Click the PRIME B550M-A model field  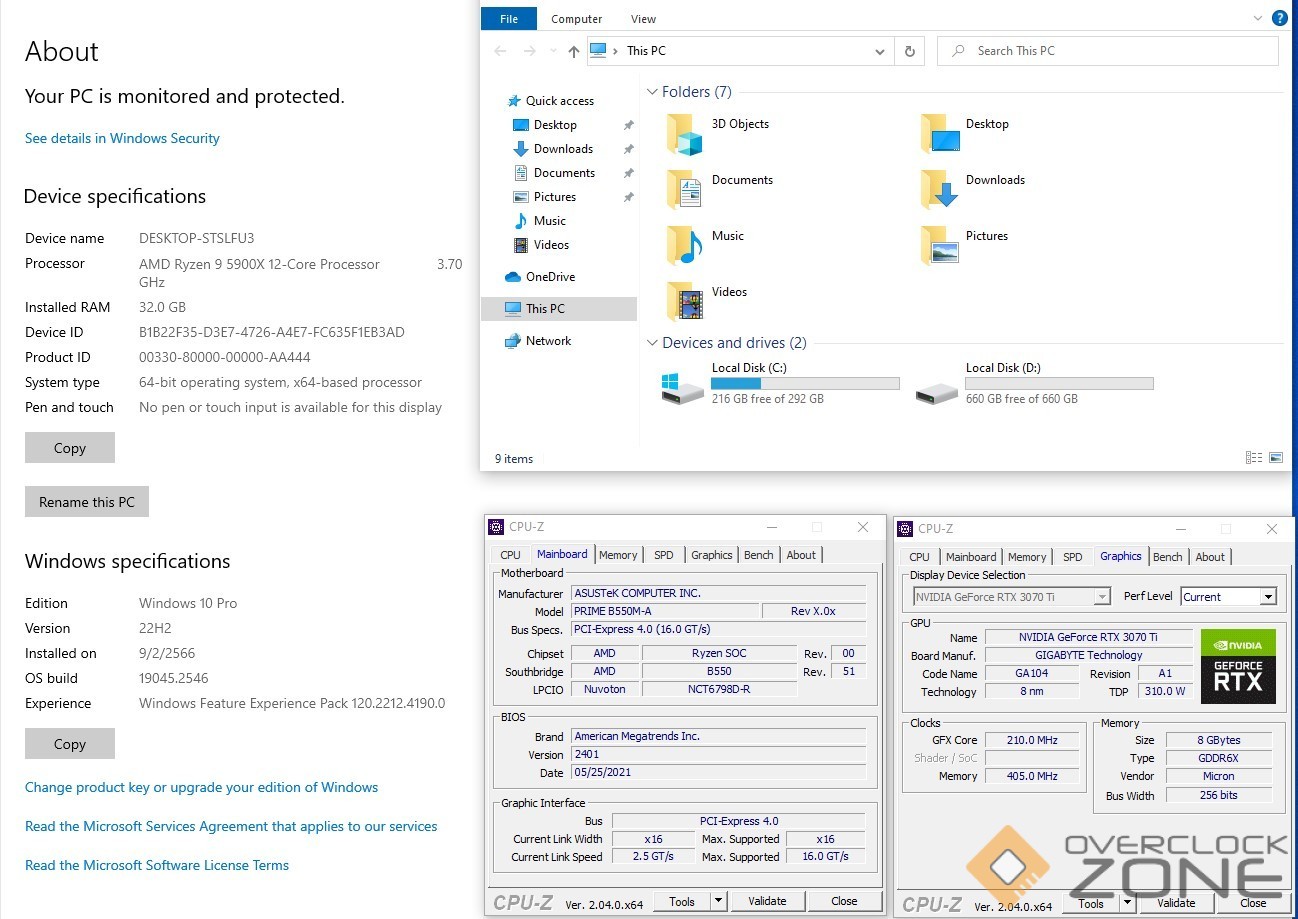[665, 611]
